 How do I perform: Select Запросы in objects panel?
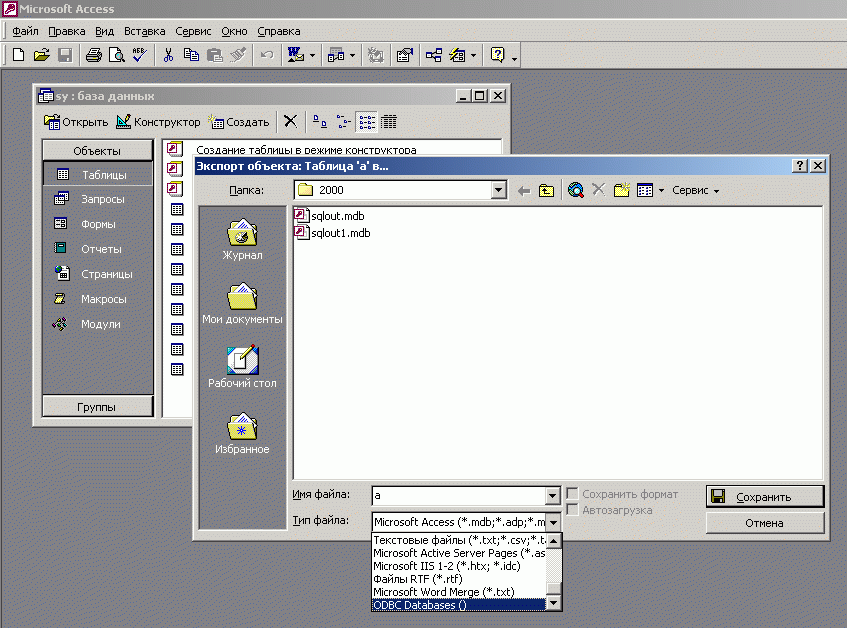click(x=97, y=199)
